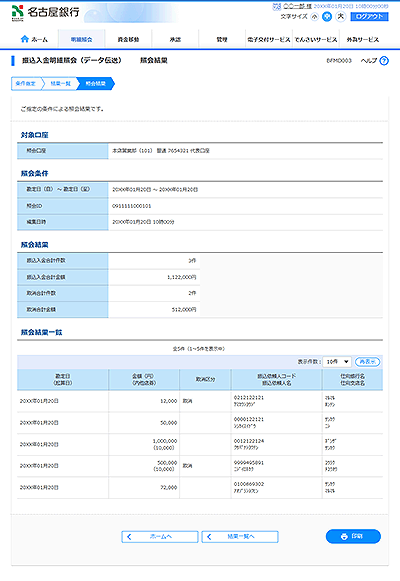The width and height of the screenshot is (400, 581).
Task: Click the 仕向銀行名 column header
Action: point(353,379)
